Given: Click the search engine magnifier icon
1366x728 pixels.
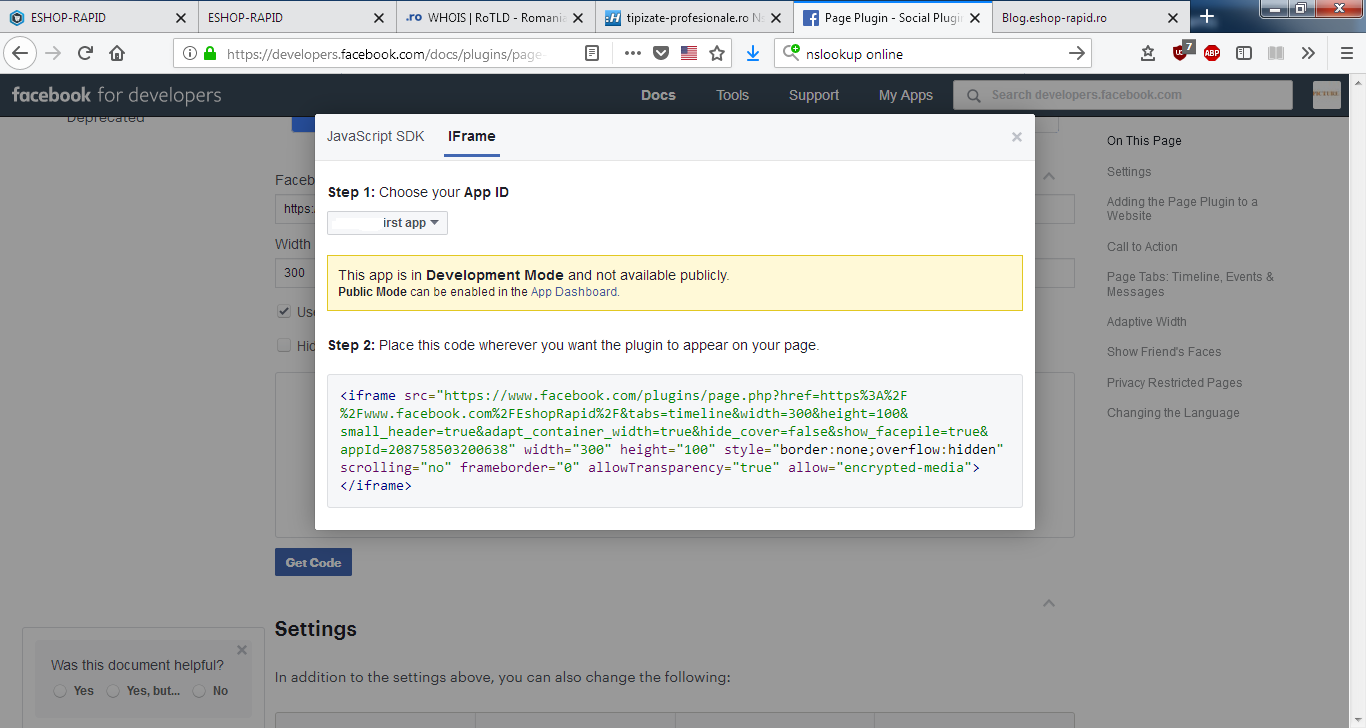Looking at the screenshot, I should pyautogui.click(x=791, y=53).
